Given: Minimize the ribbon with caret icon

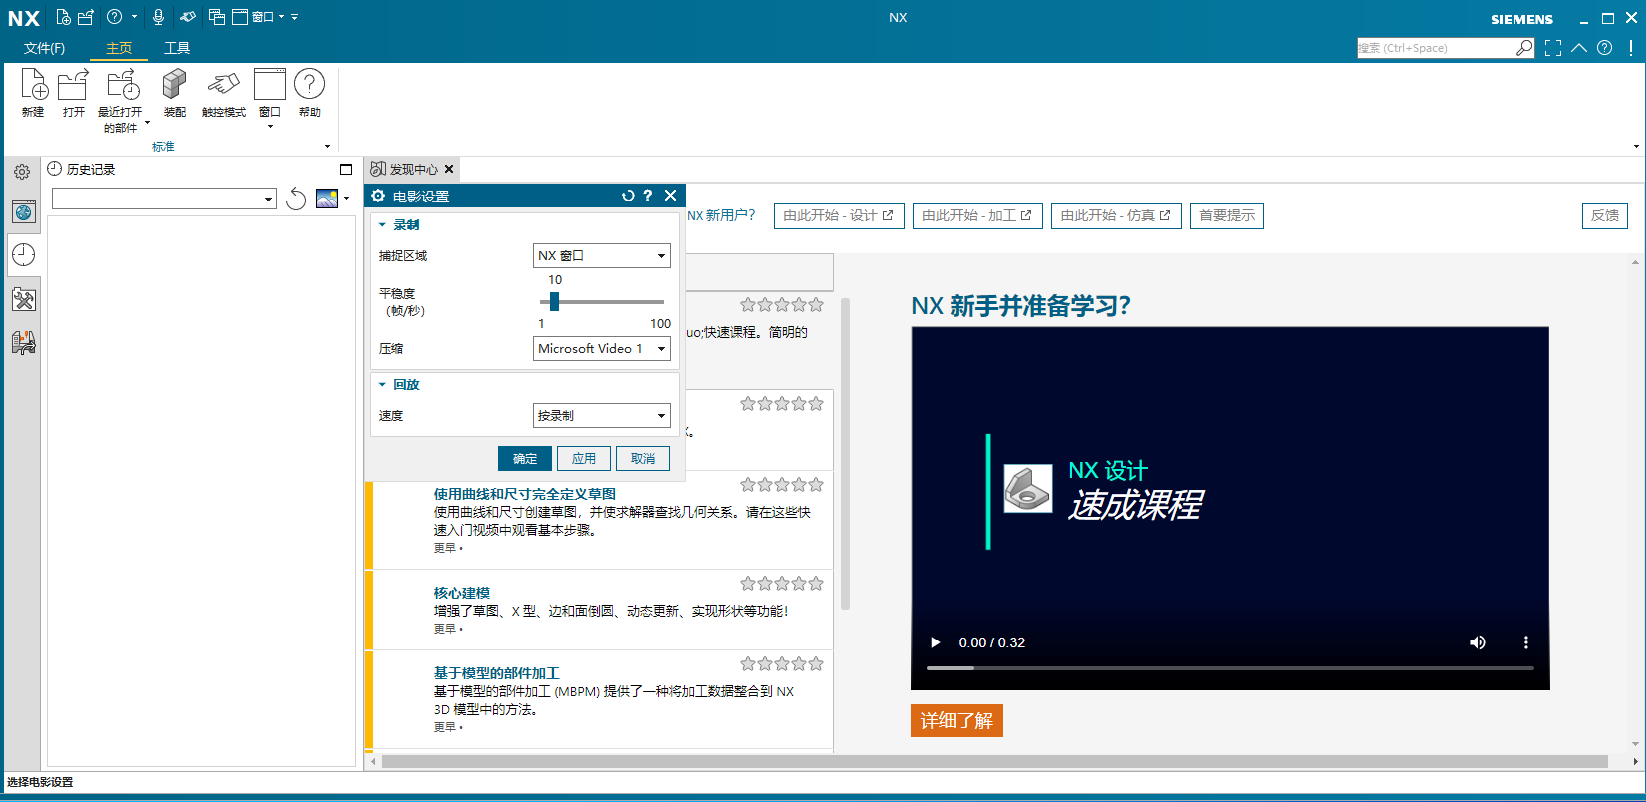Looking at the screenshot, I should tap(1579, 48).
